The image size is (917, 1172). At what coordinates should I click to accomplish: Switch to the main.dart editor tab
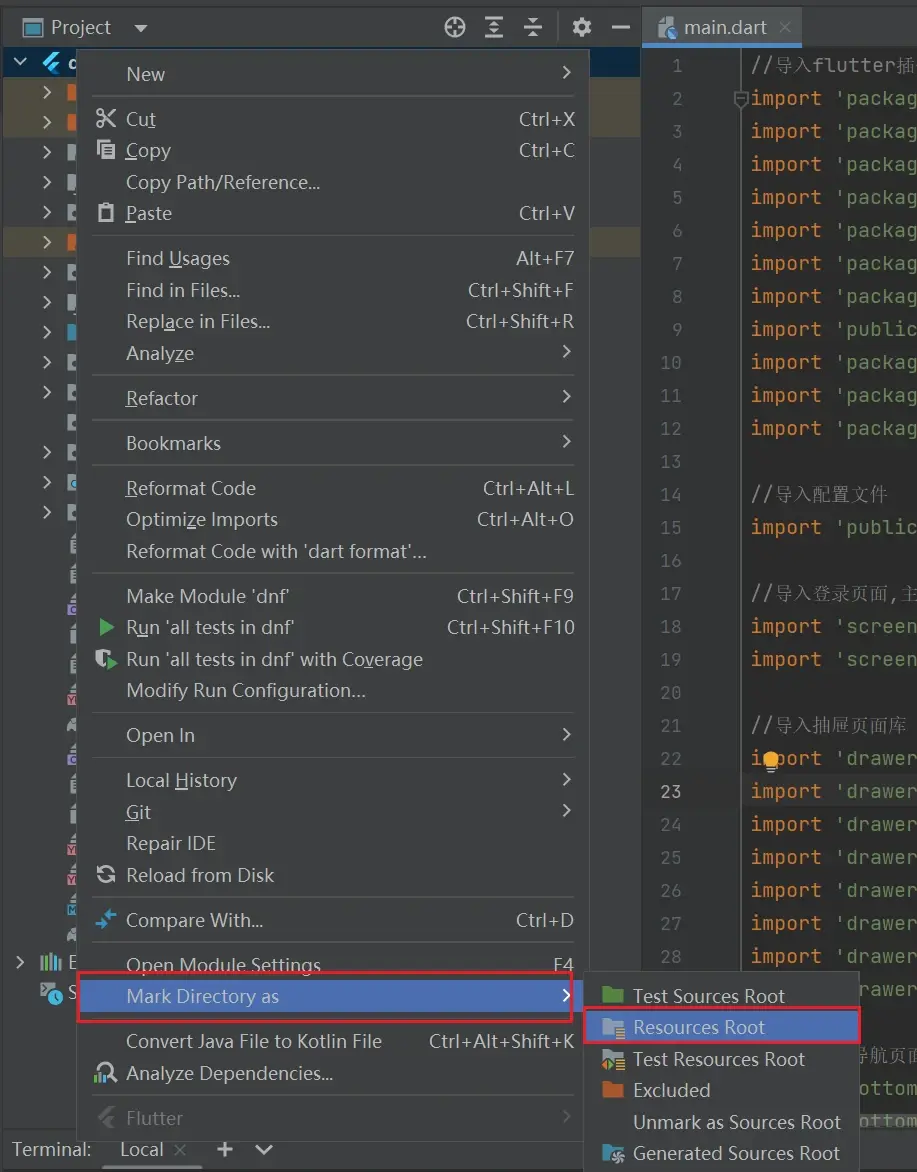[724, 28]
